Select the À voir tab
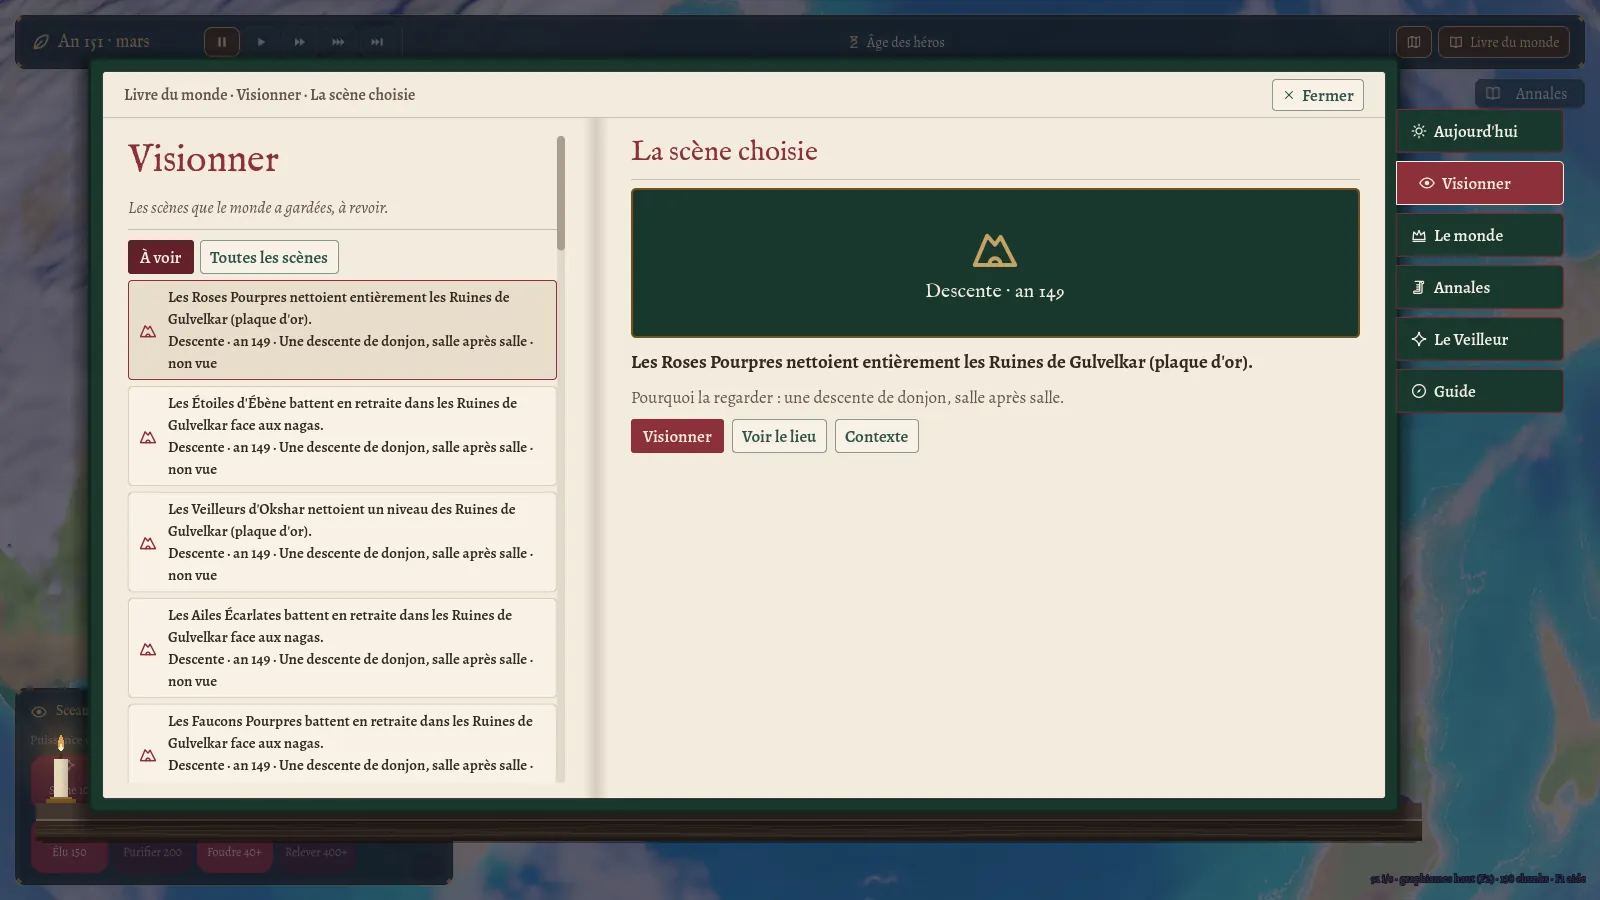1600x900 pixels. pyautogui.click(x=161, y=257)
